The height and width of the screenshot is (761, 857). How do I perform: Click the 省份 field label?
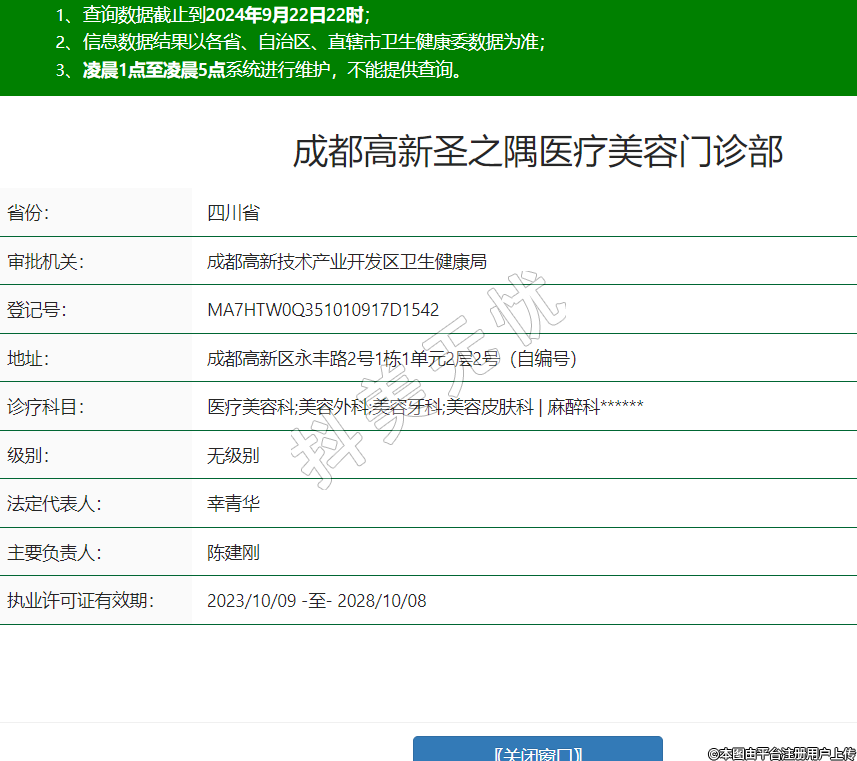[x=28, y=213]
